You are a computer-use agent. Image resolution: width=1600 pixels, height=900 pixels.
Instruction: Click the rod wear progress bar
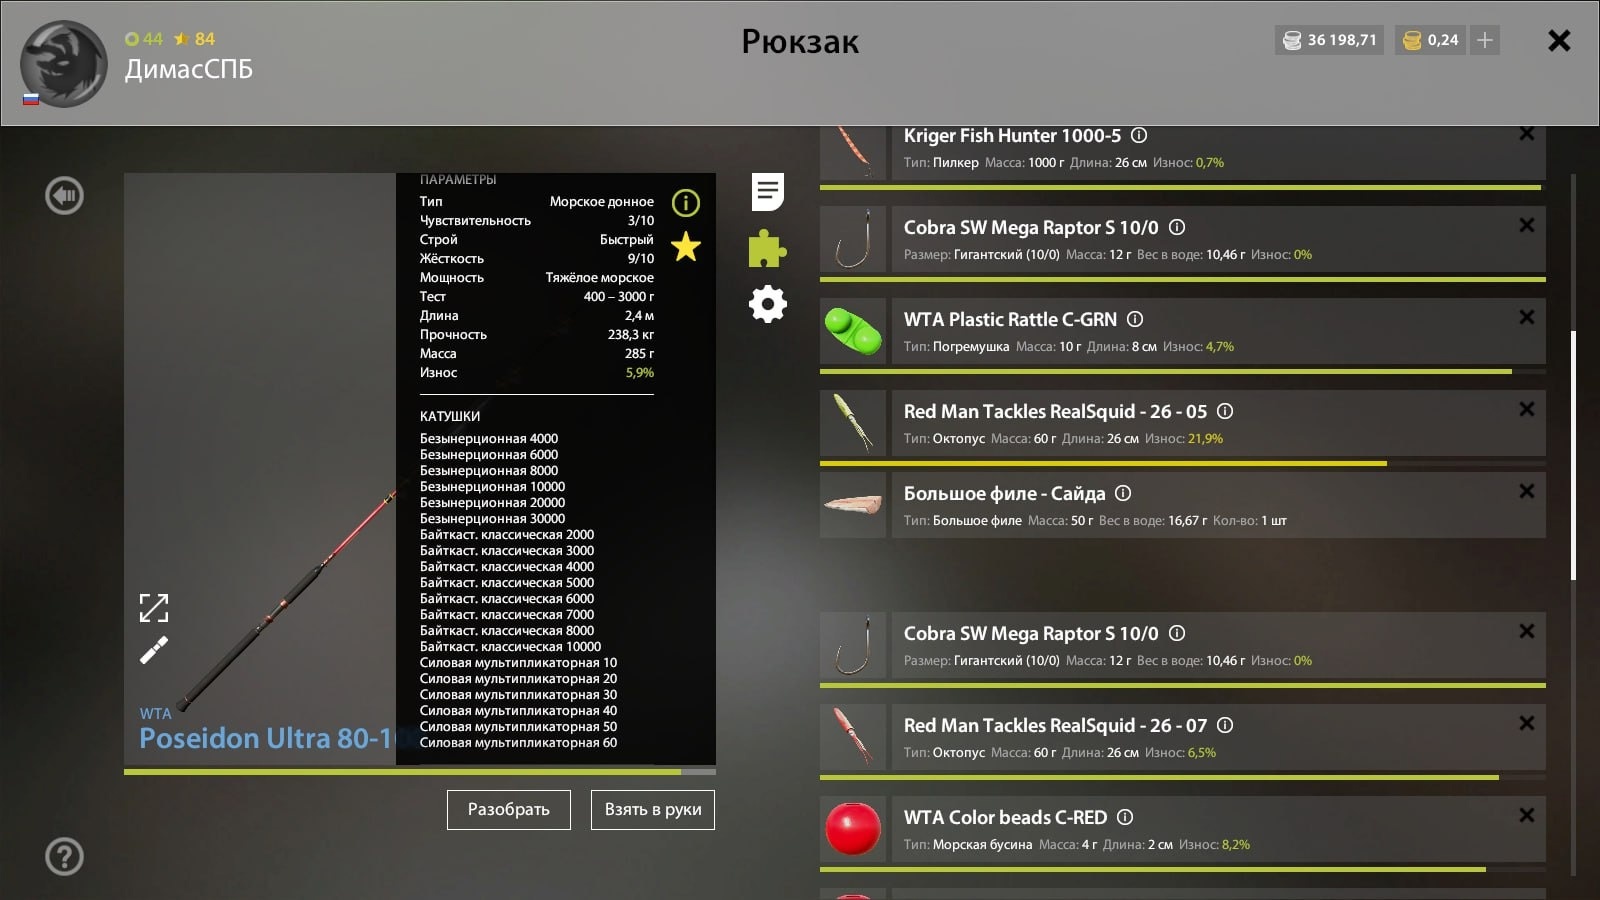coord(420,772)
